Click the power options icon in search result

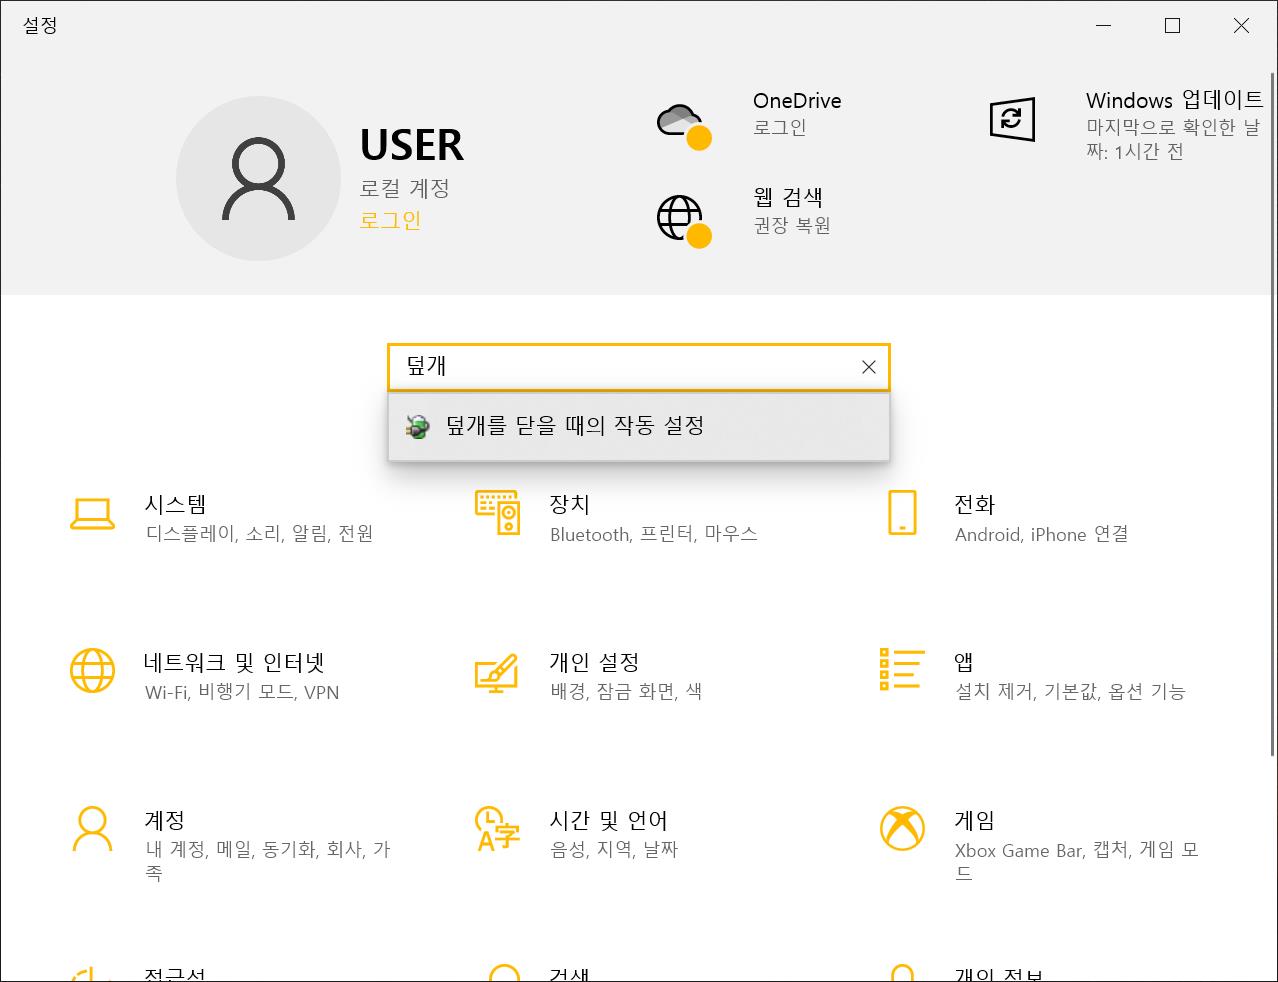click(418, 427)
